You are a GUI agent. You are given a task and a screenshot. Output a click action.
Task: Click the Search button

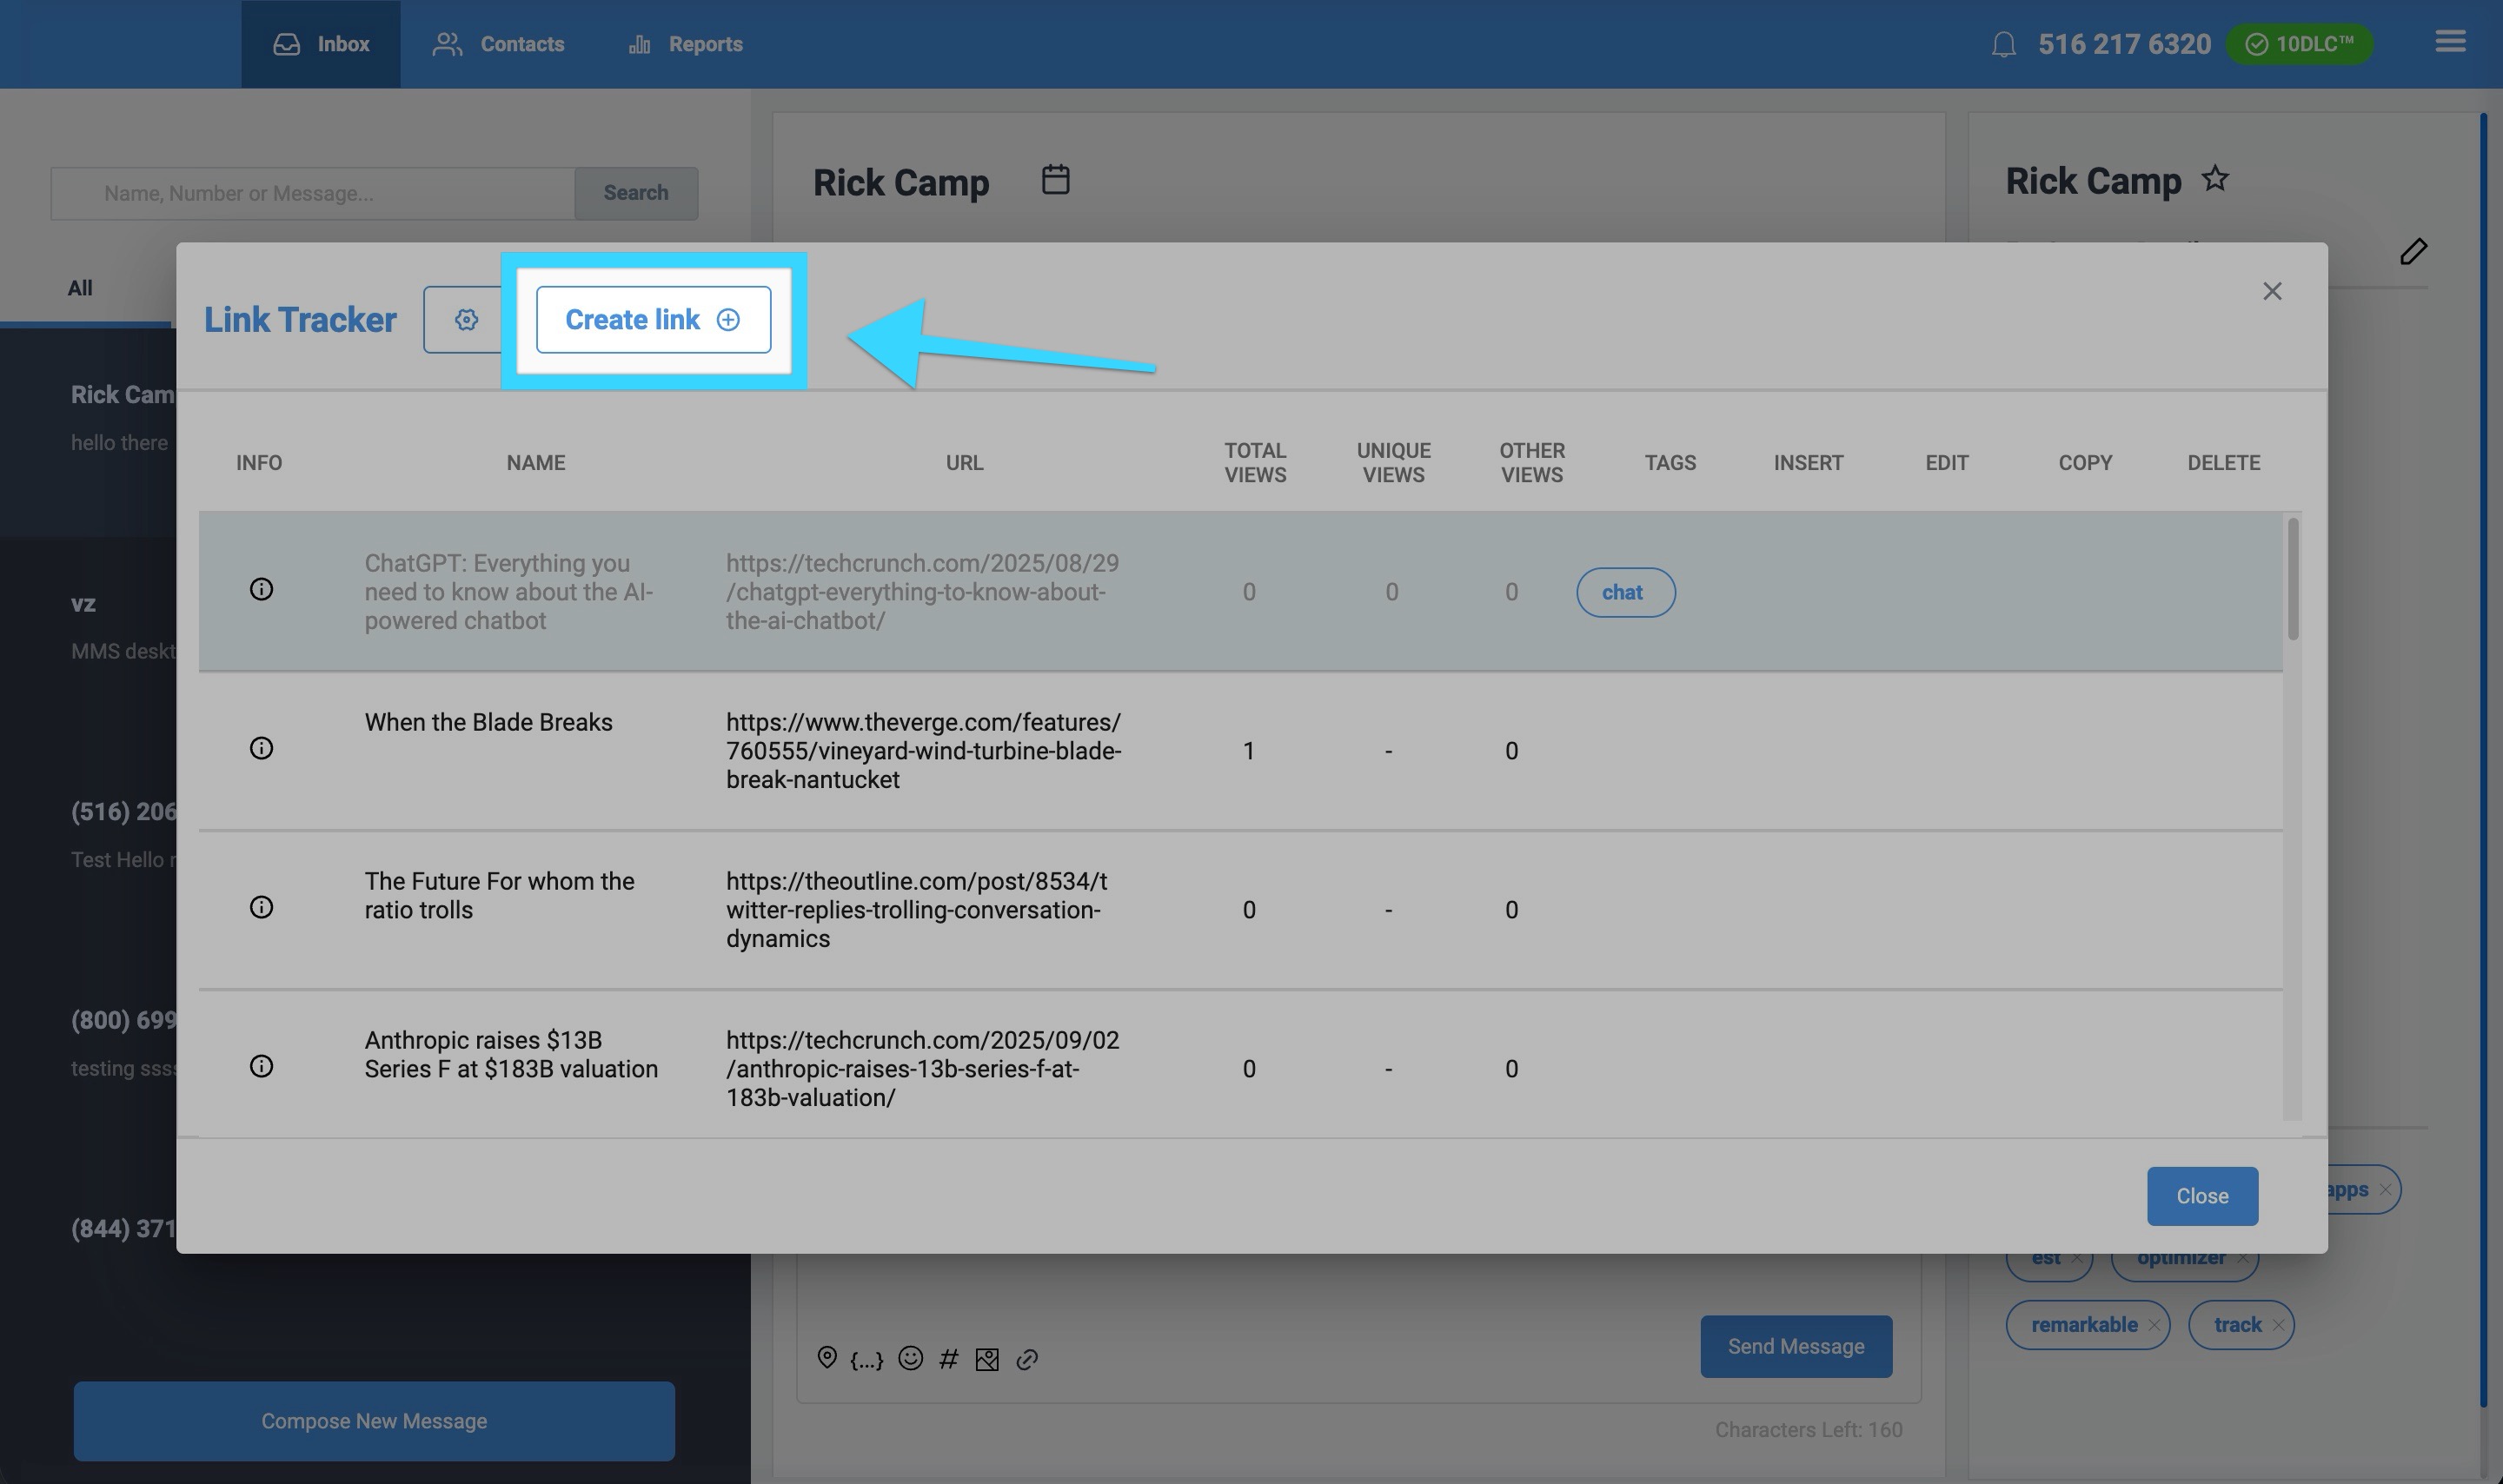coord(636,193)
